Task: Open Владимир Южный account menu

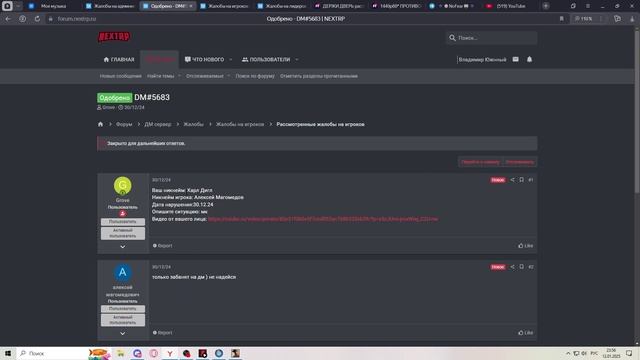Action: [x=482, y=60]
